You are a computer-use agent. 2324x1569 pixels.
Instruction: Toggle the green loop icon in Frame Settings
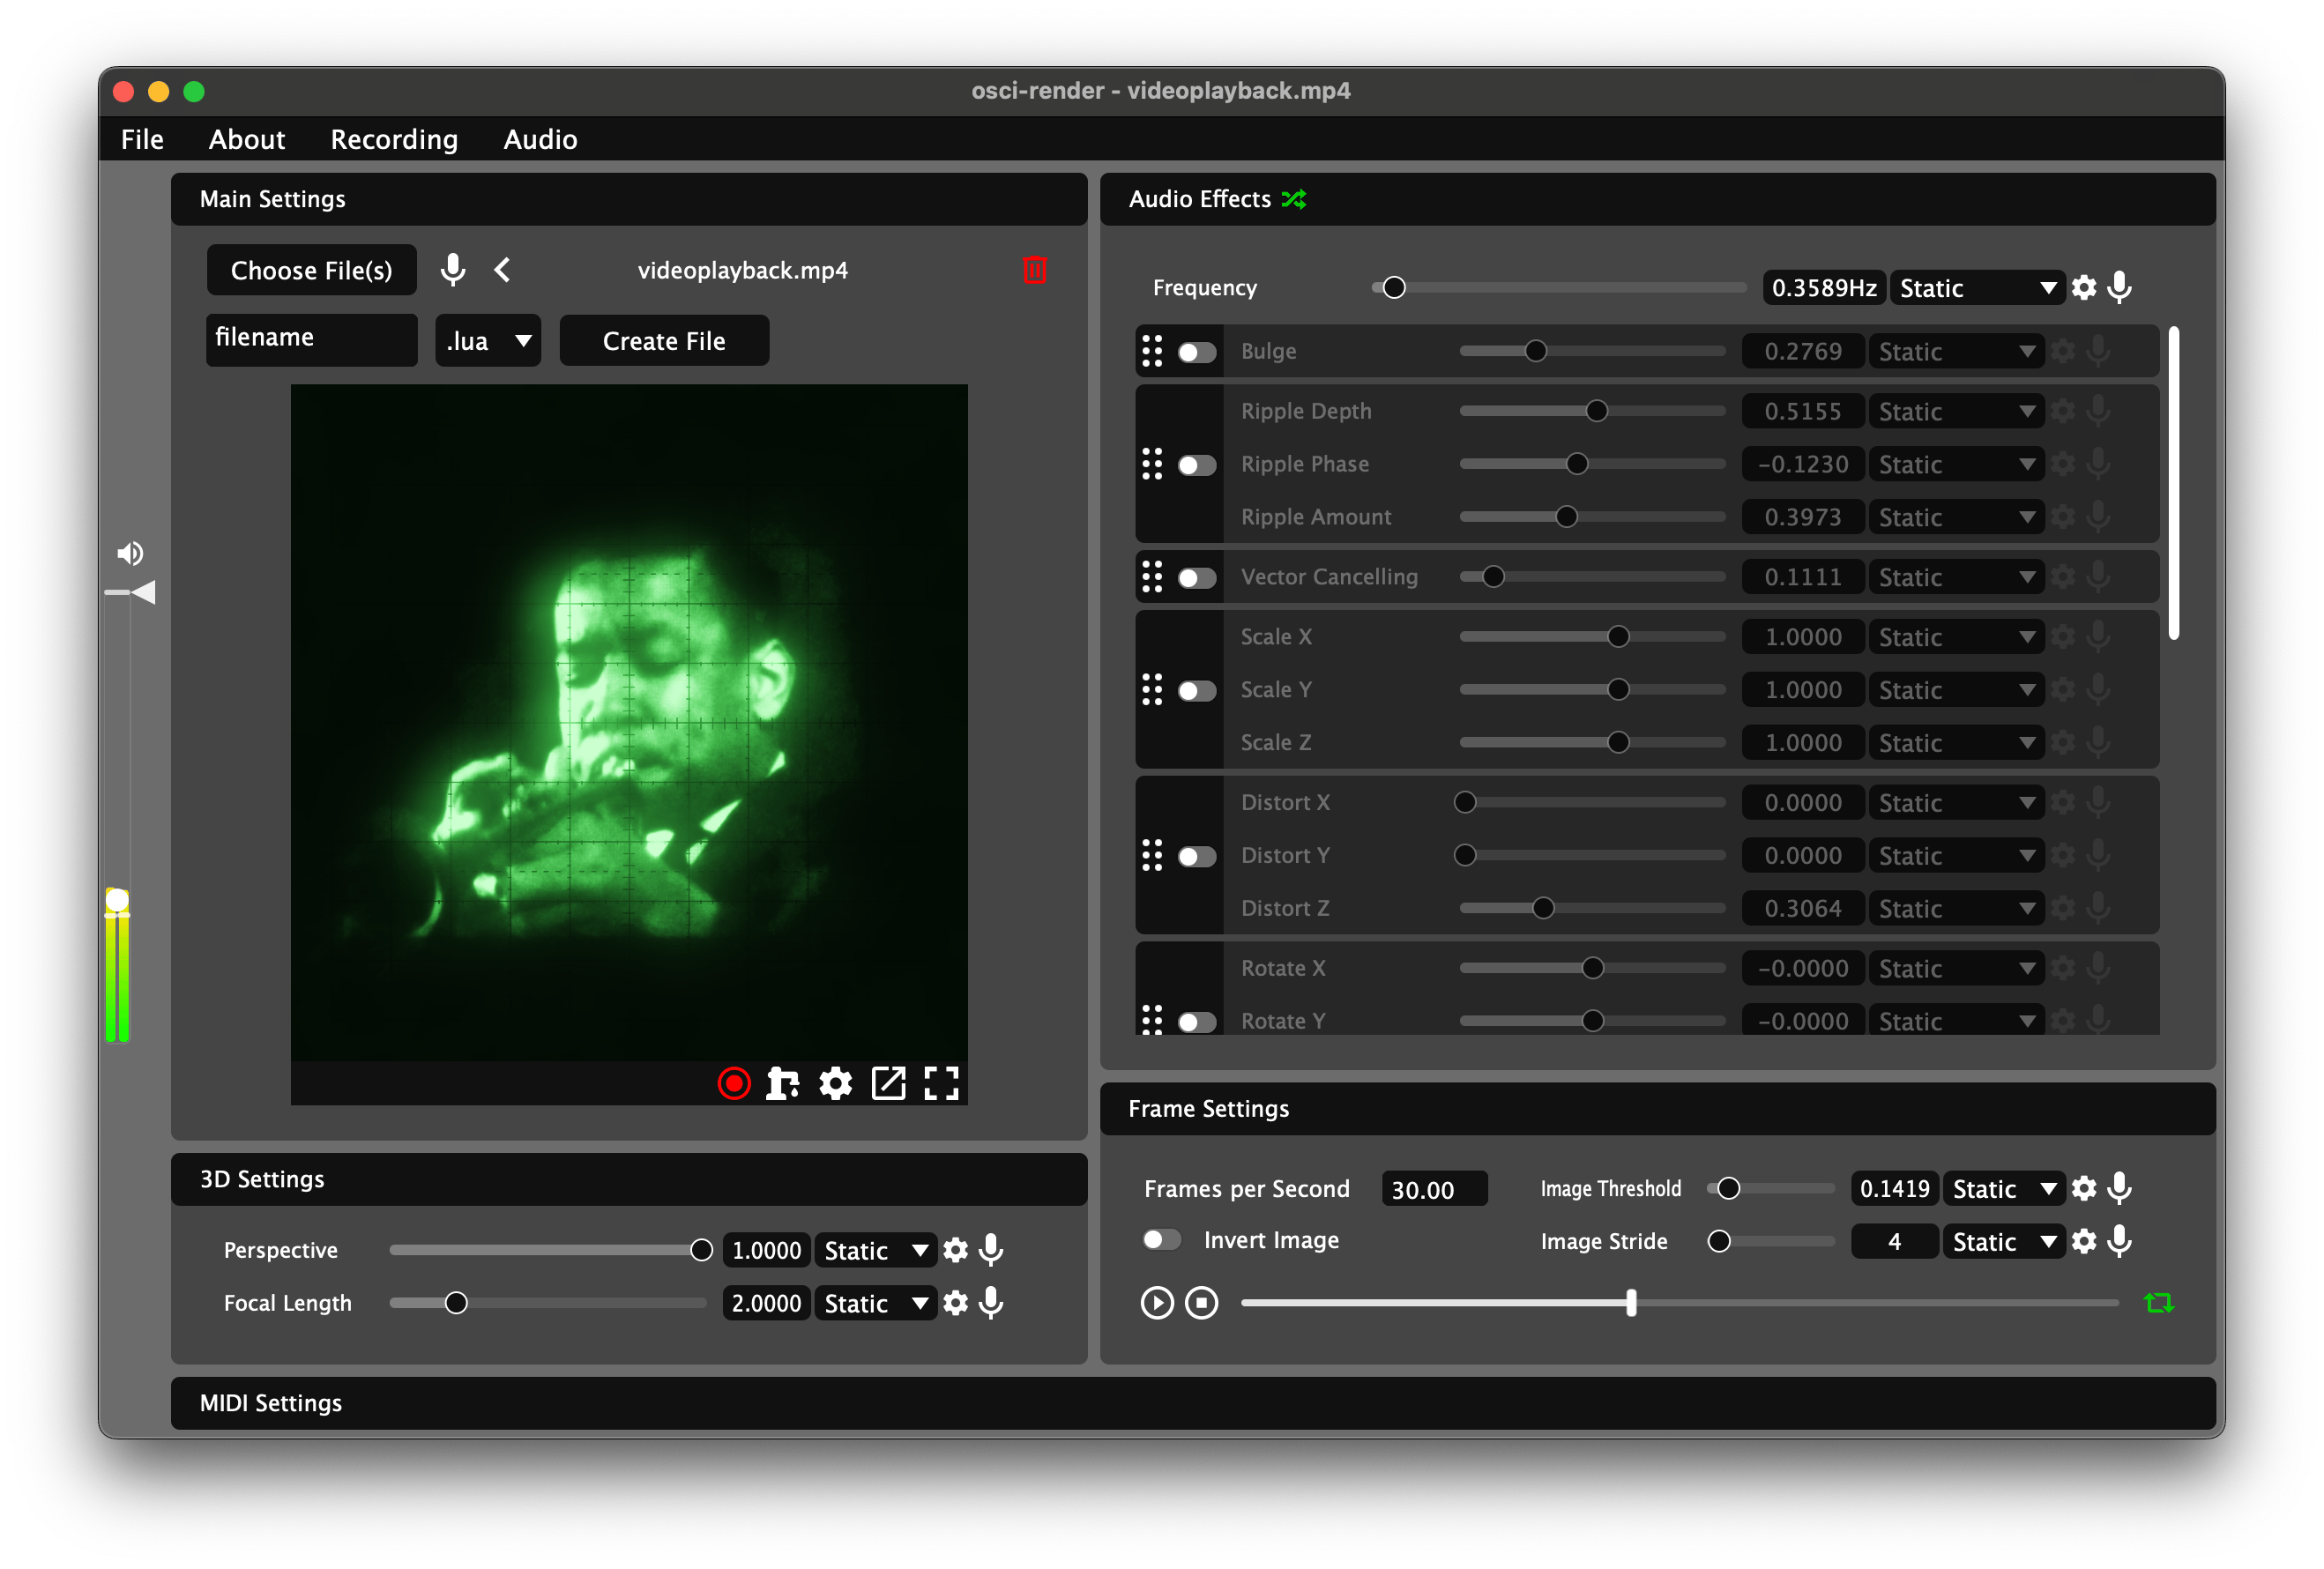[2158, 1302]
